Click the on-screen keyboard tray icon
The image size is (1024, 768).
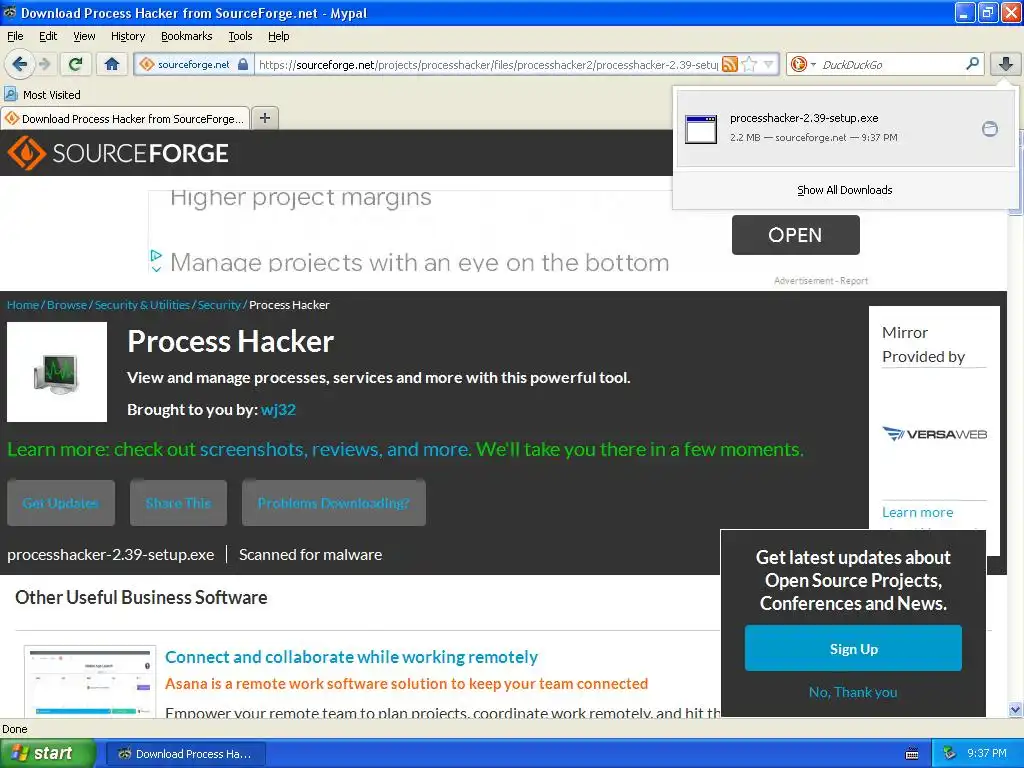(x=912, y=754)
